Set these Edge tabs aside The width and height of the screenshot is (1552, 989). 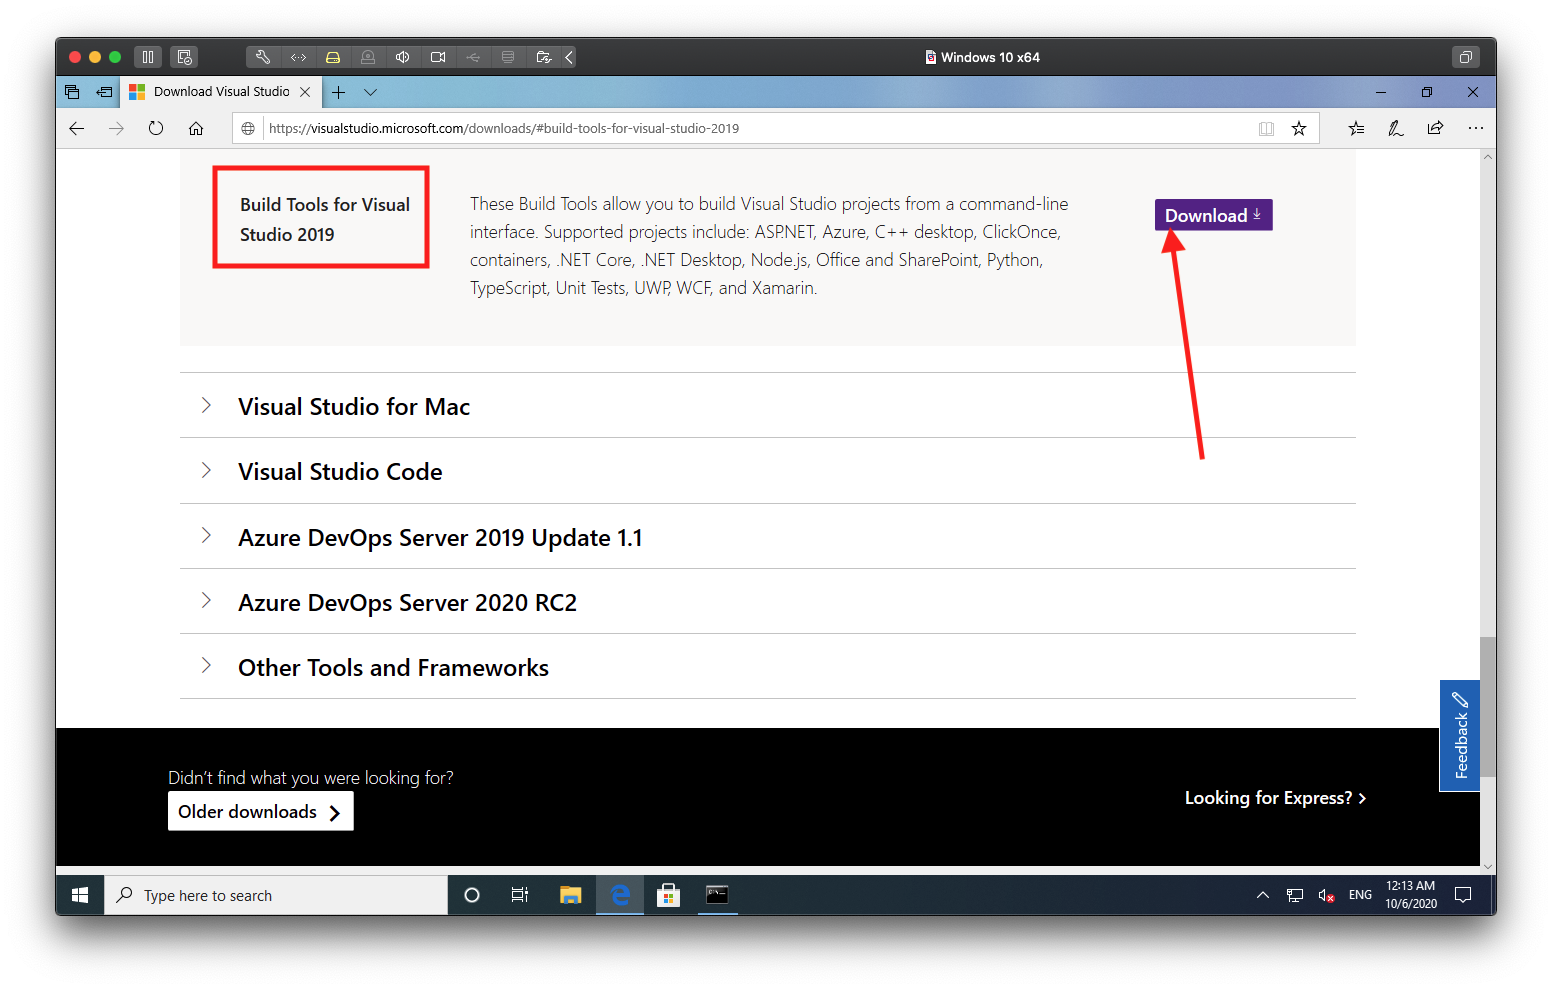point(104,92)
